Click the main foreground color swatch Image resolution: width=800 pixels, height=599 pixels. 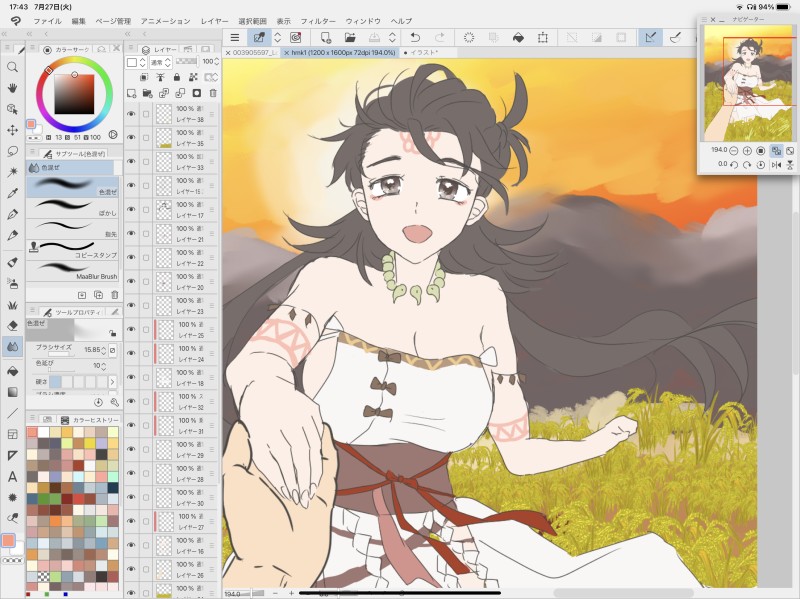(x=9, y=541)
